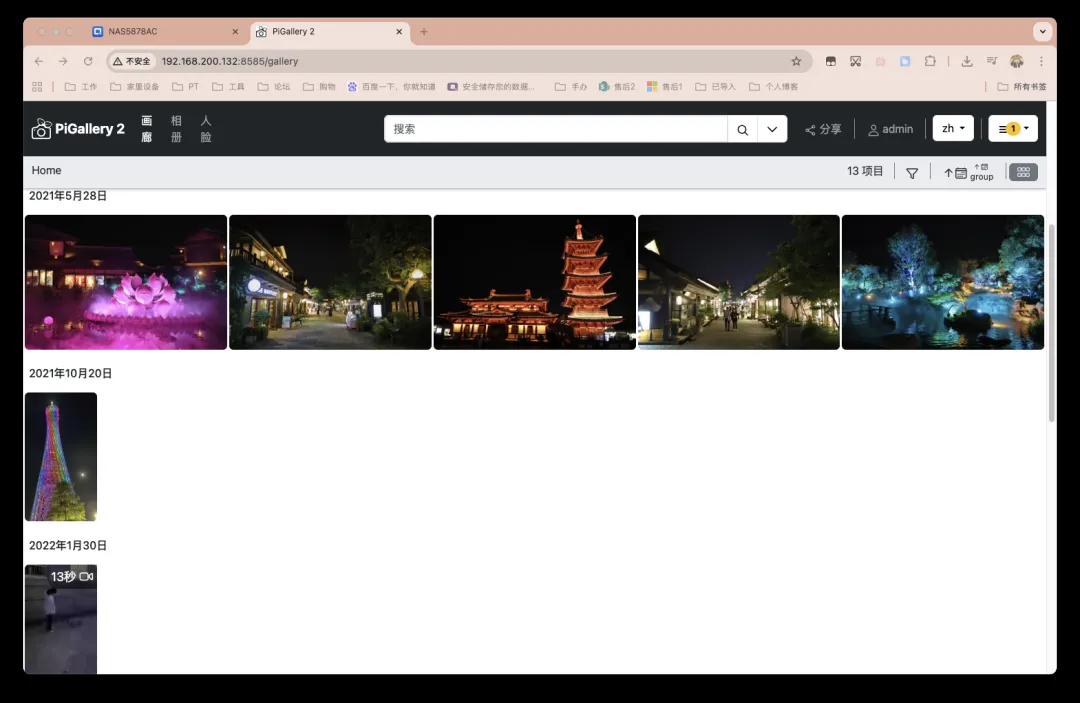Open the 相册 albums navigation item
This screenshot has width=1080, height=703.
[x=176, y=129]
